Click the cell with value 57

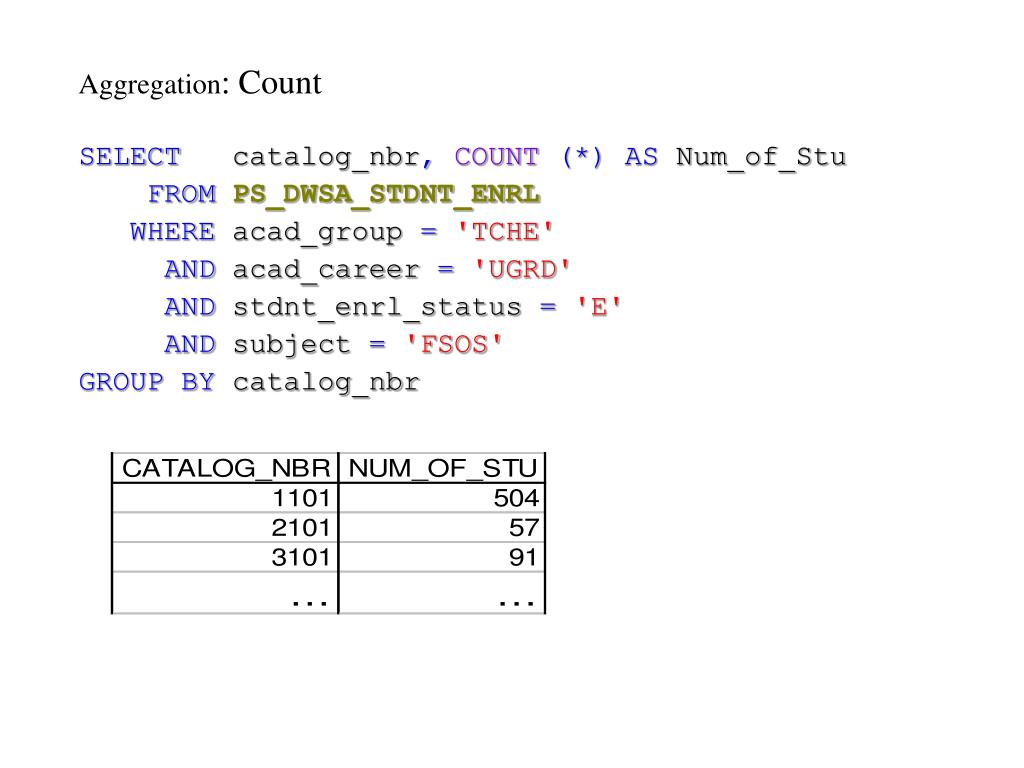click(442, 528)
